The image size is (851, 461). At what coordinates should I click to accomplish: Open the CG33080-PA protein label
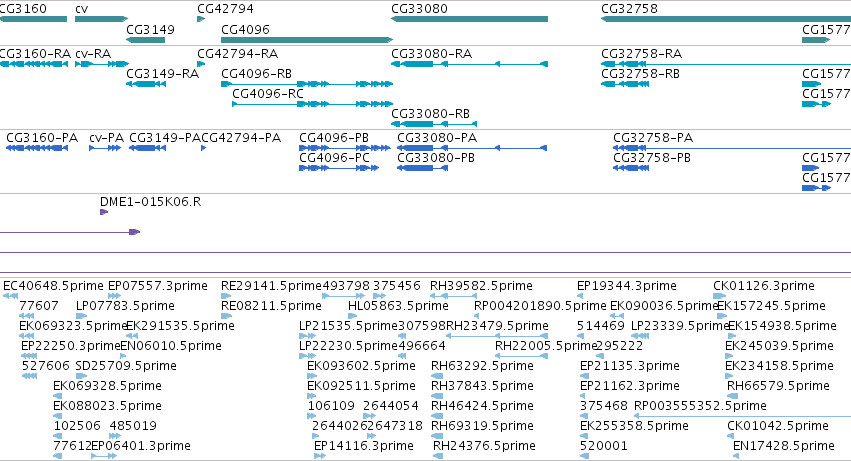(x=437, y=138)
